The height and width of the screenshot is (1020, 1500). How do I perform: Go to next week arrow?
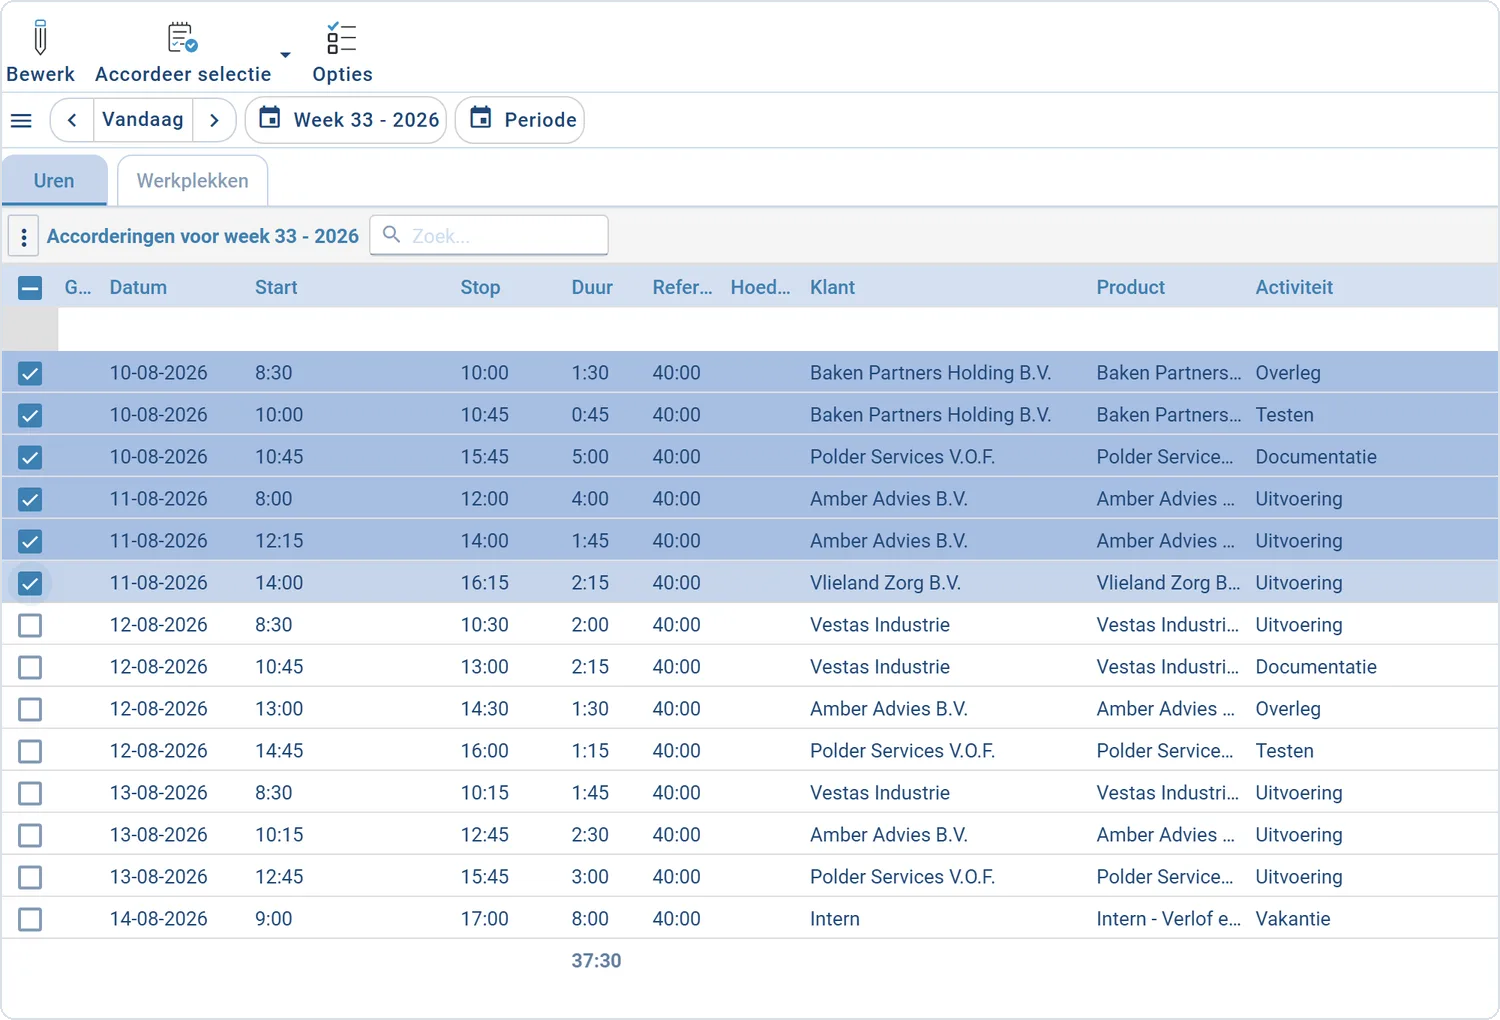point(214,120)
